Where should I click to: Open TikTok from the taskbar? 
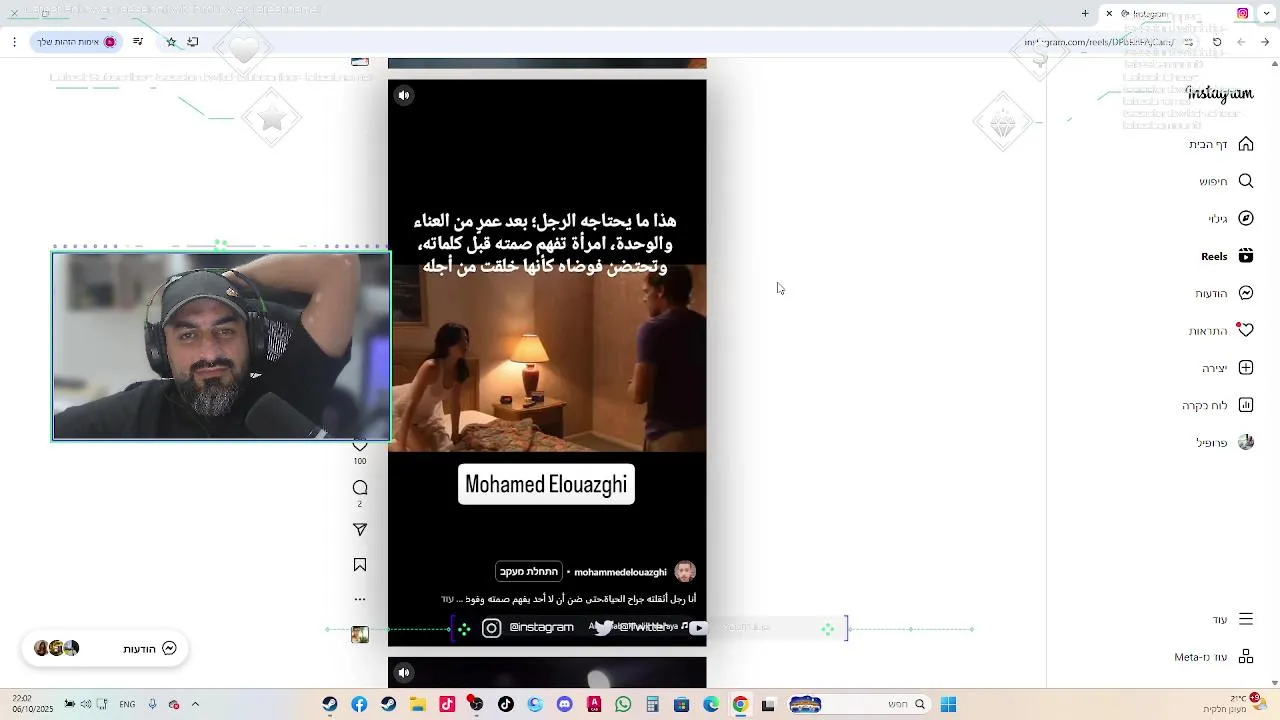click(506, 705)
